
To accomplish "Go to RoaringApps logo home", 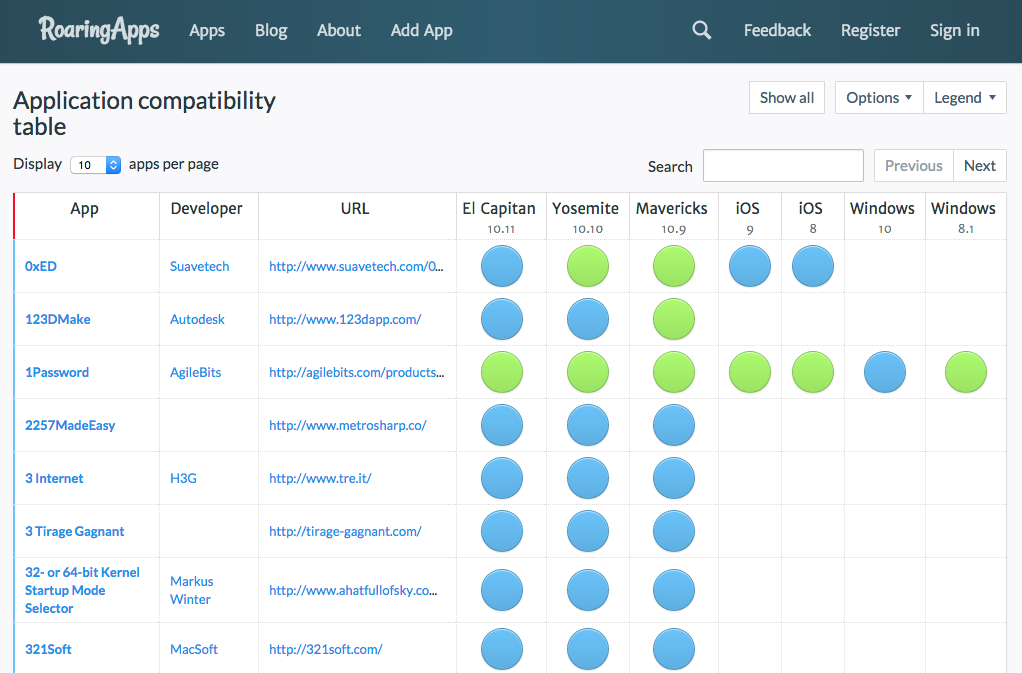I will click(99, 30).
